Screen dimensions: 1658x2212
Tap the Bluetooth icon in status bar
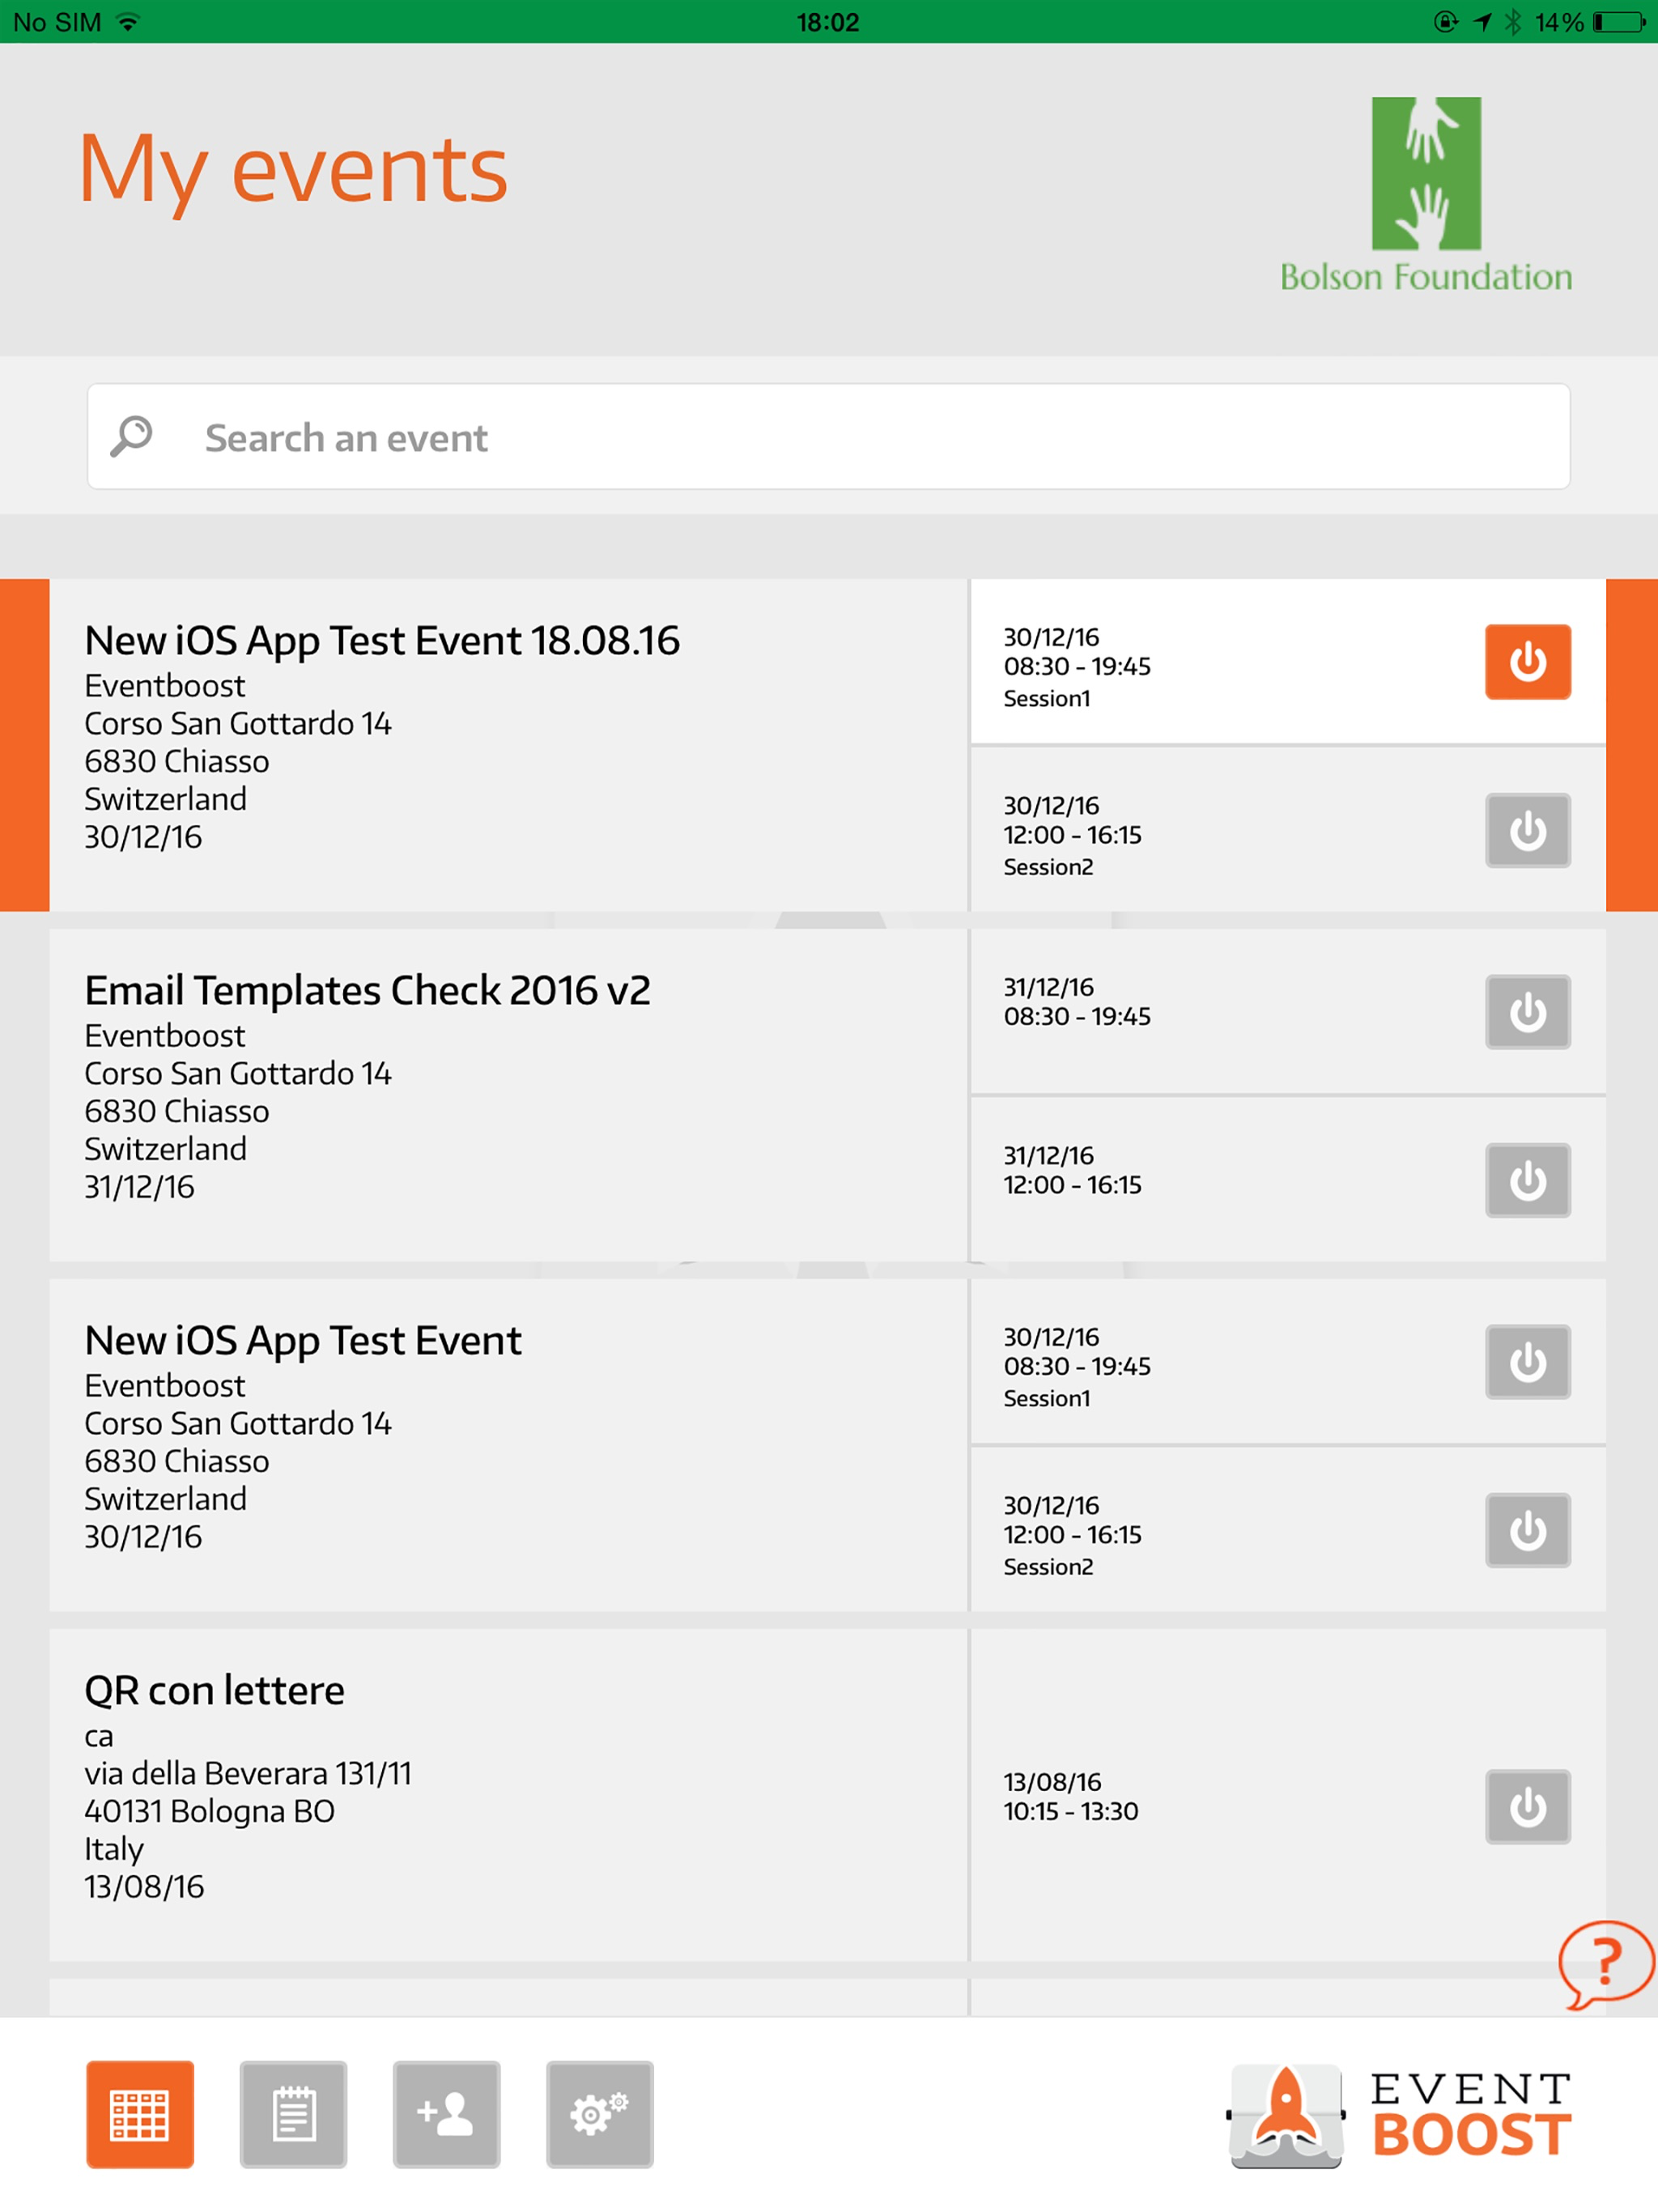tap(1513, 22)
